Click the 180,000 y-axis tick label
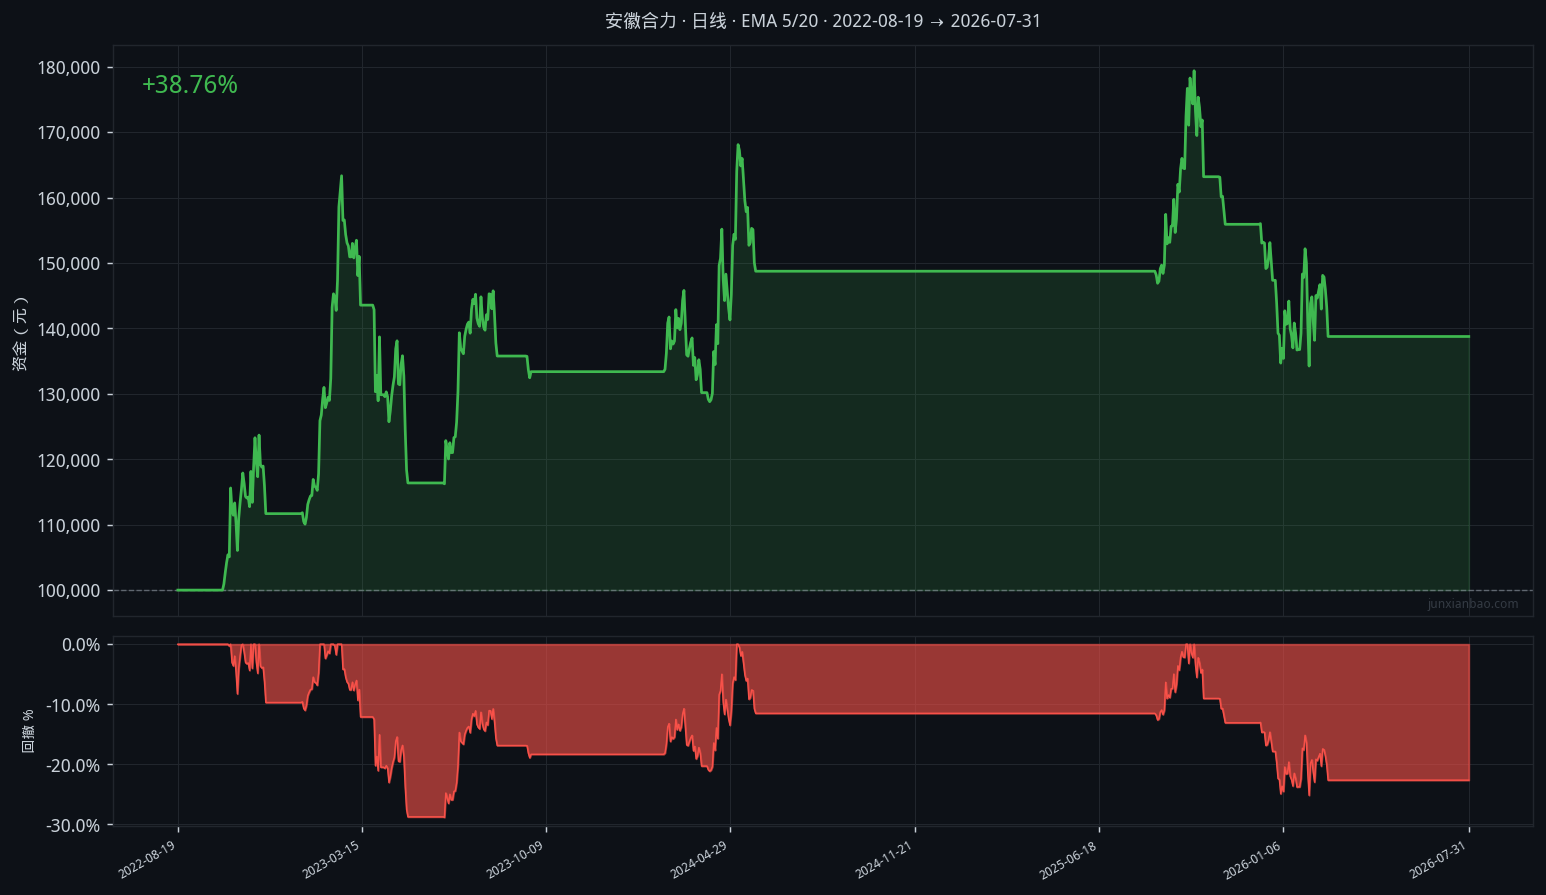 [69, 68]
